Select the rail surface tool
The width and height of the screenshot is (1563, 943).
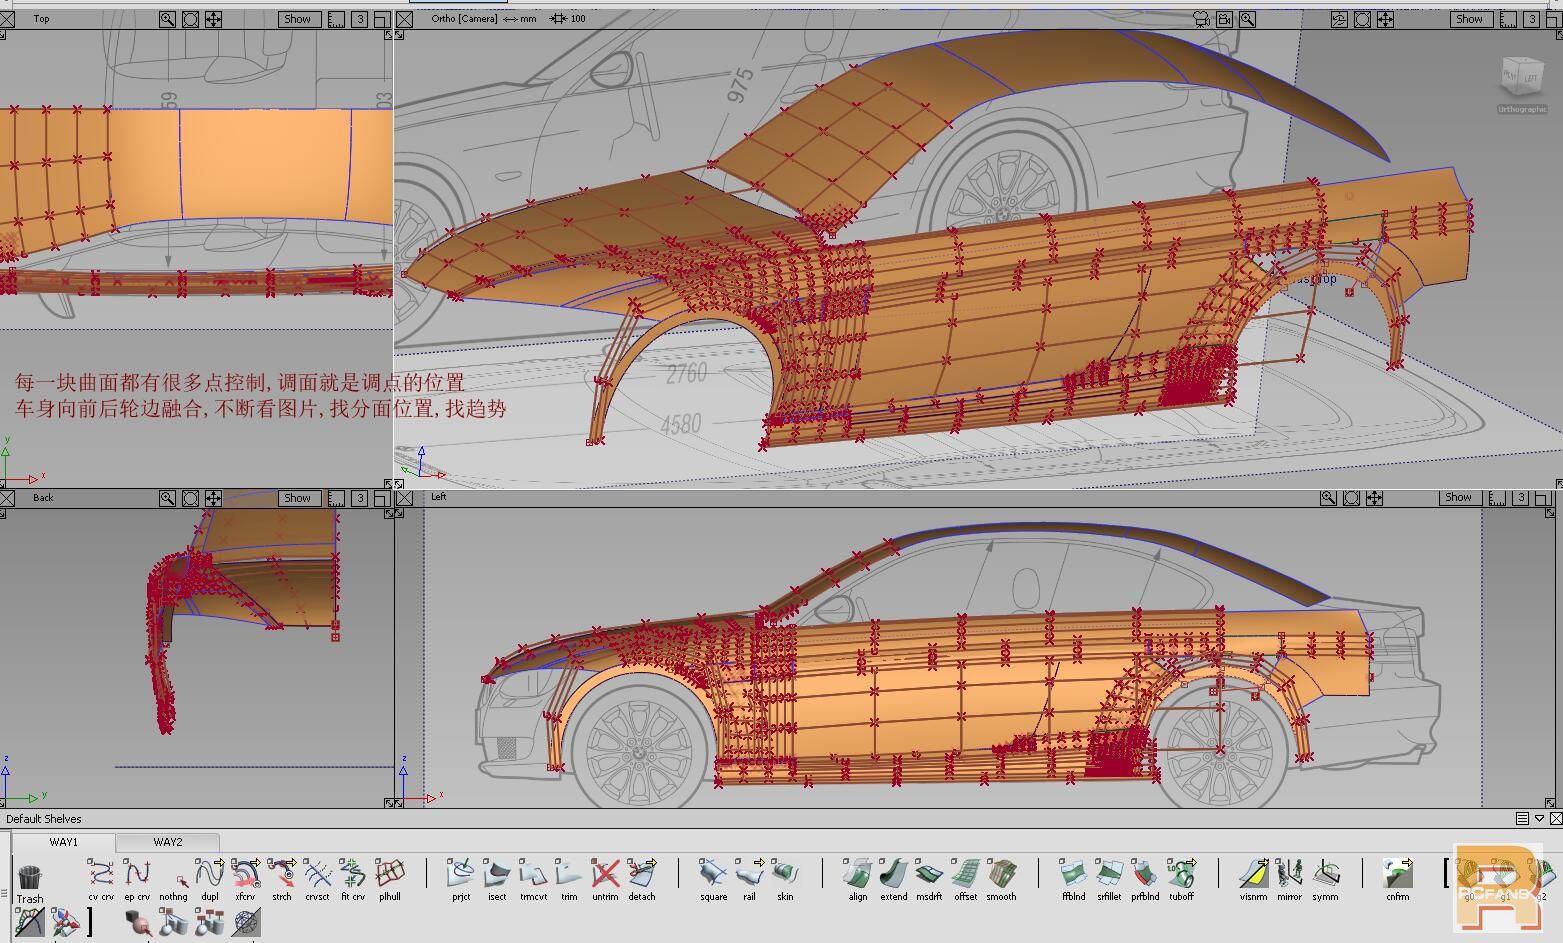[749, 880]
